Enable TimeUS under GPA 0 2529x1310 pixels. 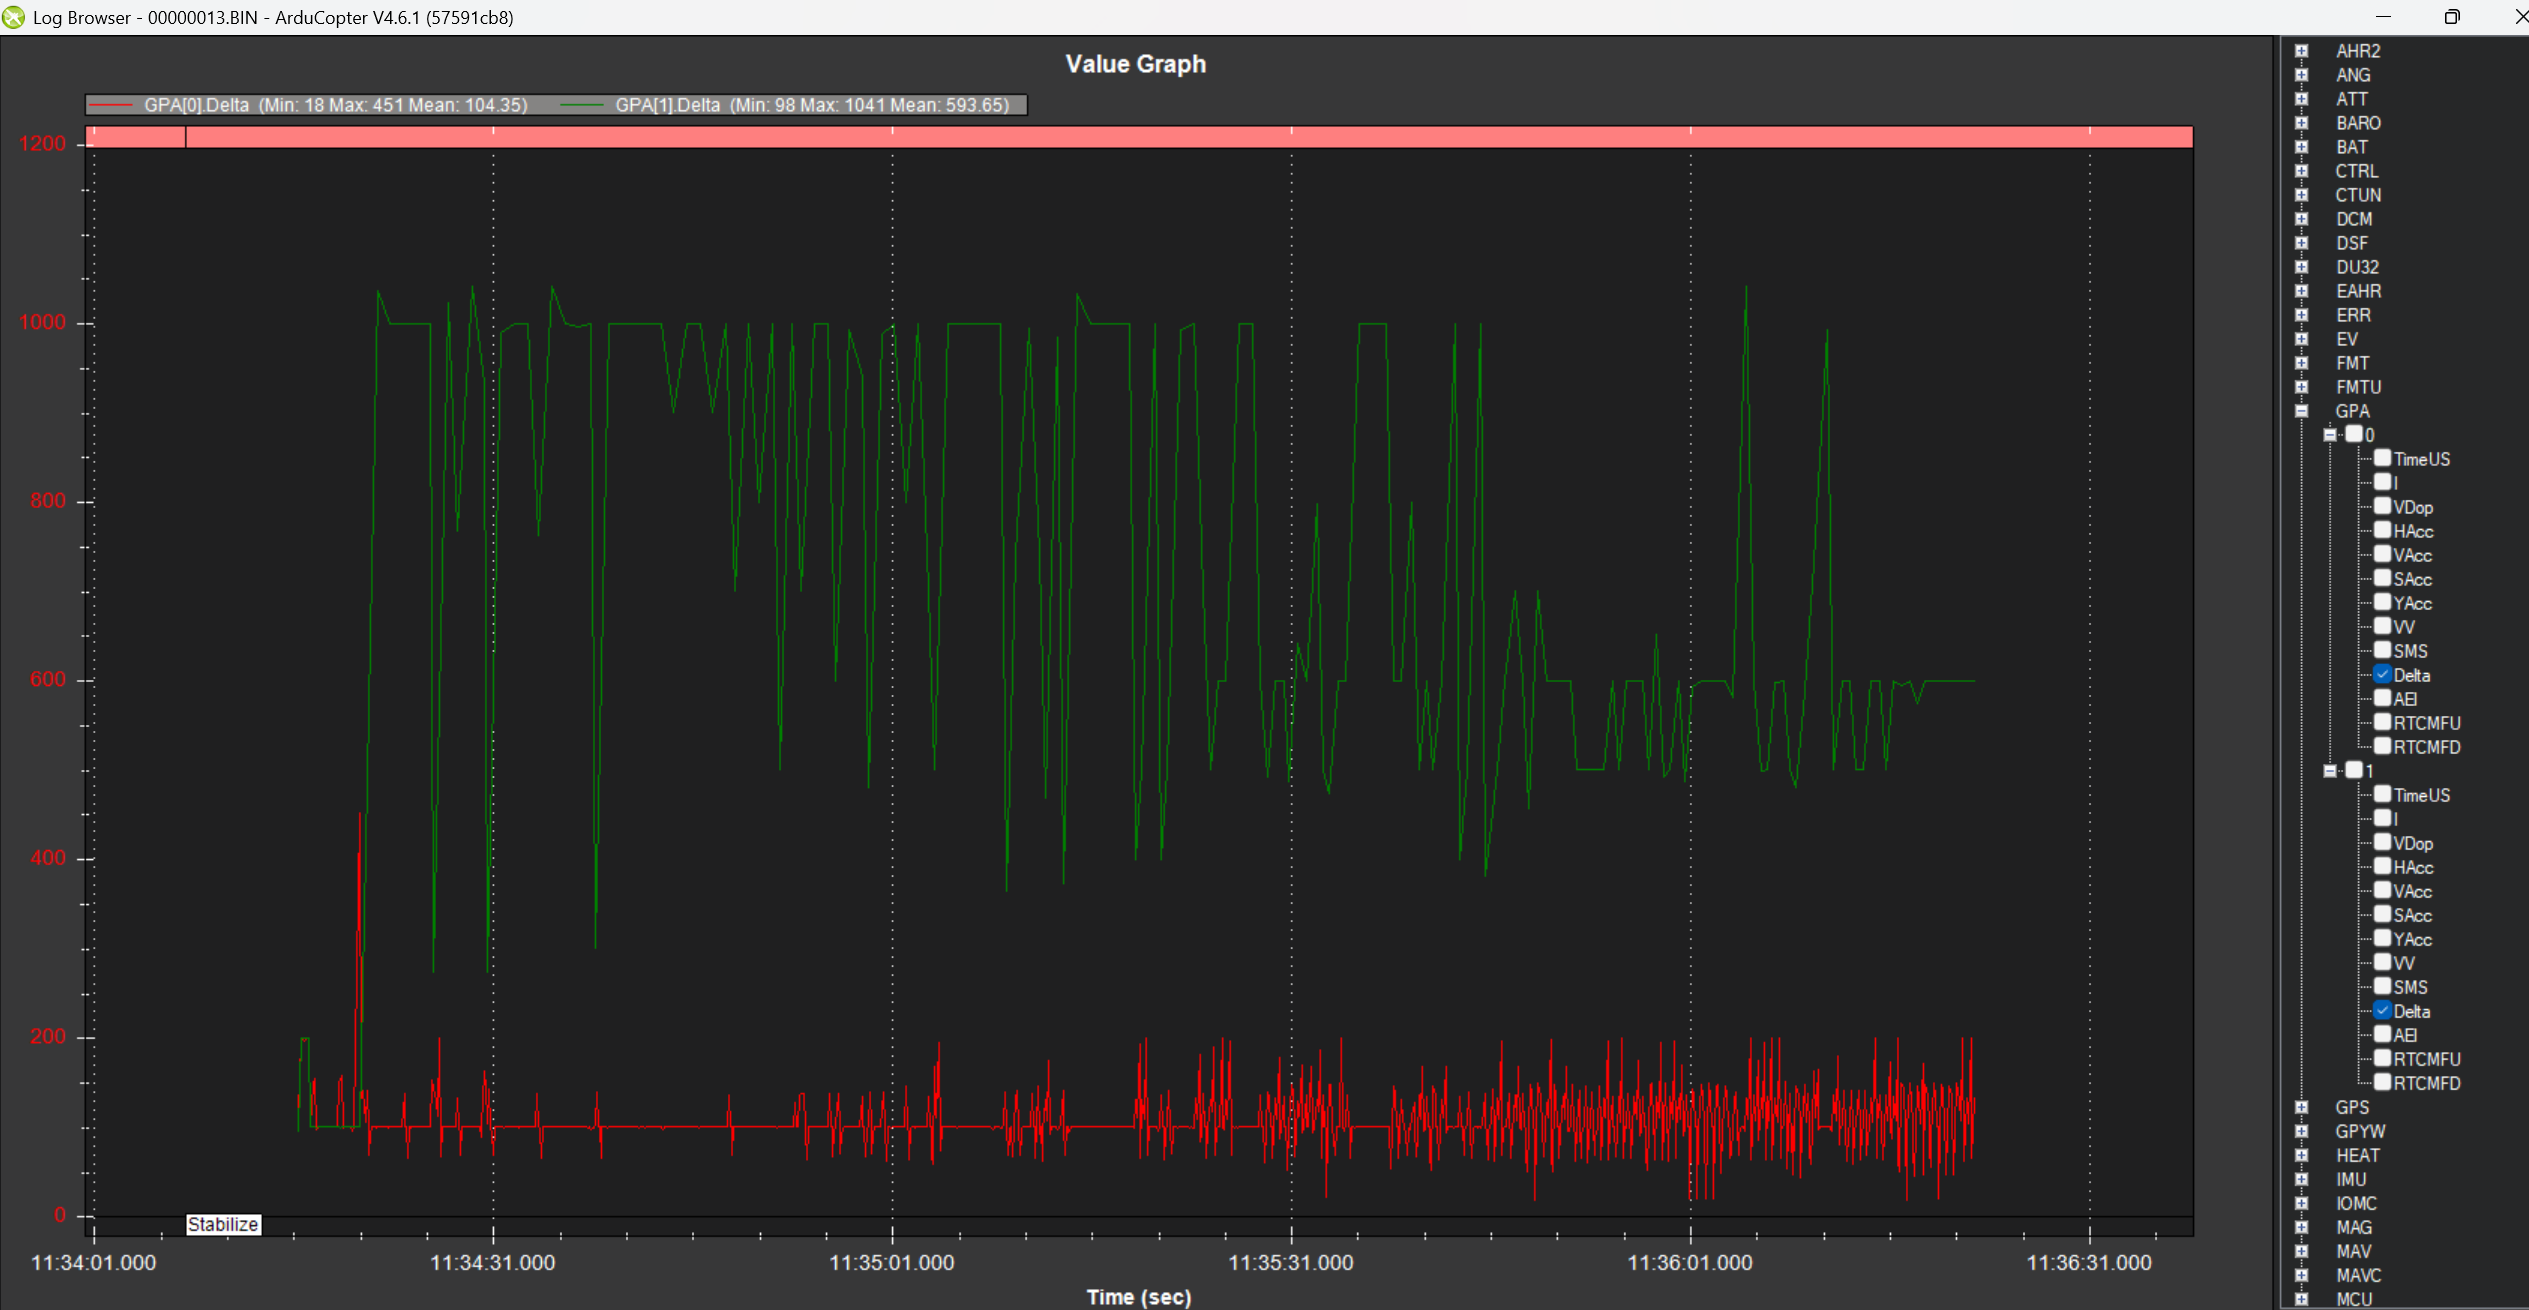pos(2384,459)
